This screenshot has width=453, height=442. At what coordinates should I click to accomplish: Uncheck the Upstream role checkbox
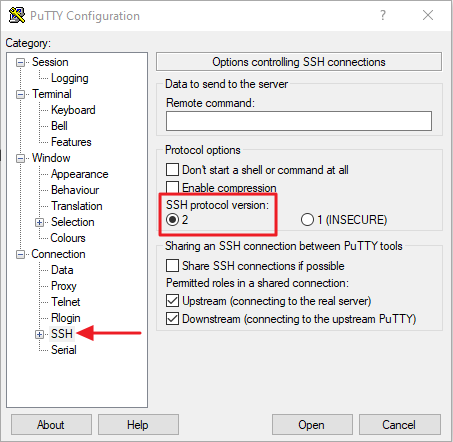pyautogui.click(x=172, y=301)
